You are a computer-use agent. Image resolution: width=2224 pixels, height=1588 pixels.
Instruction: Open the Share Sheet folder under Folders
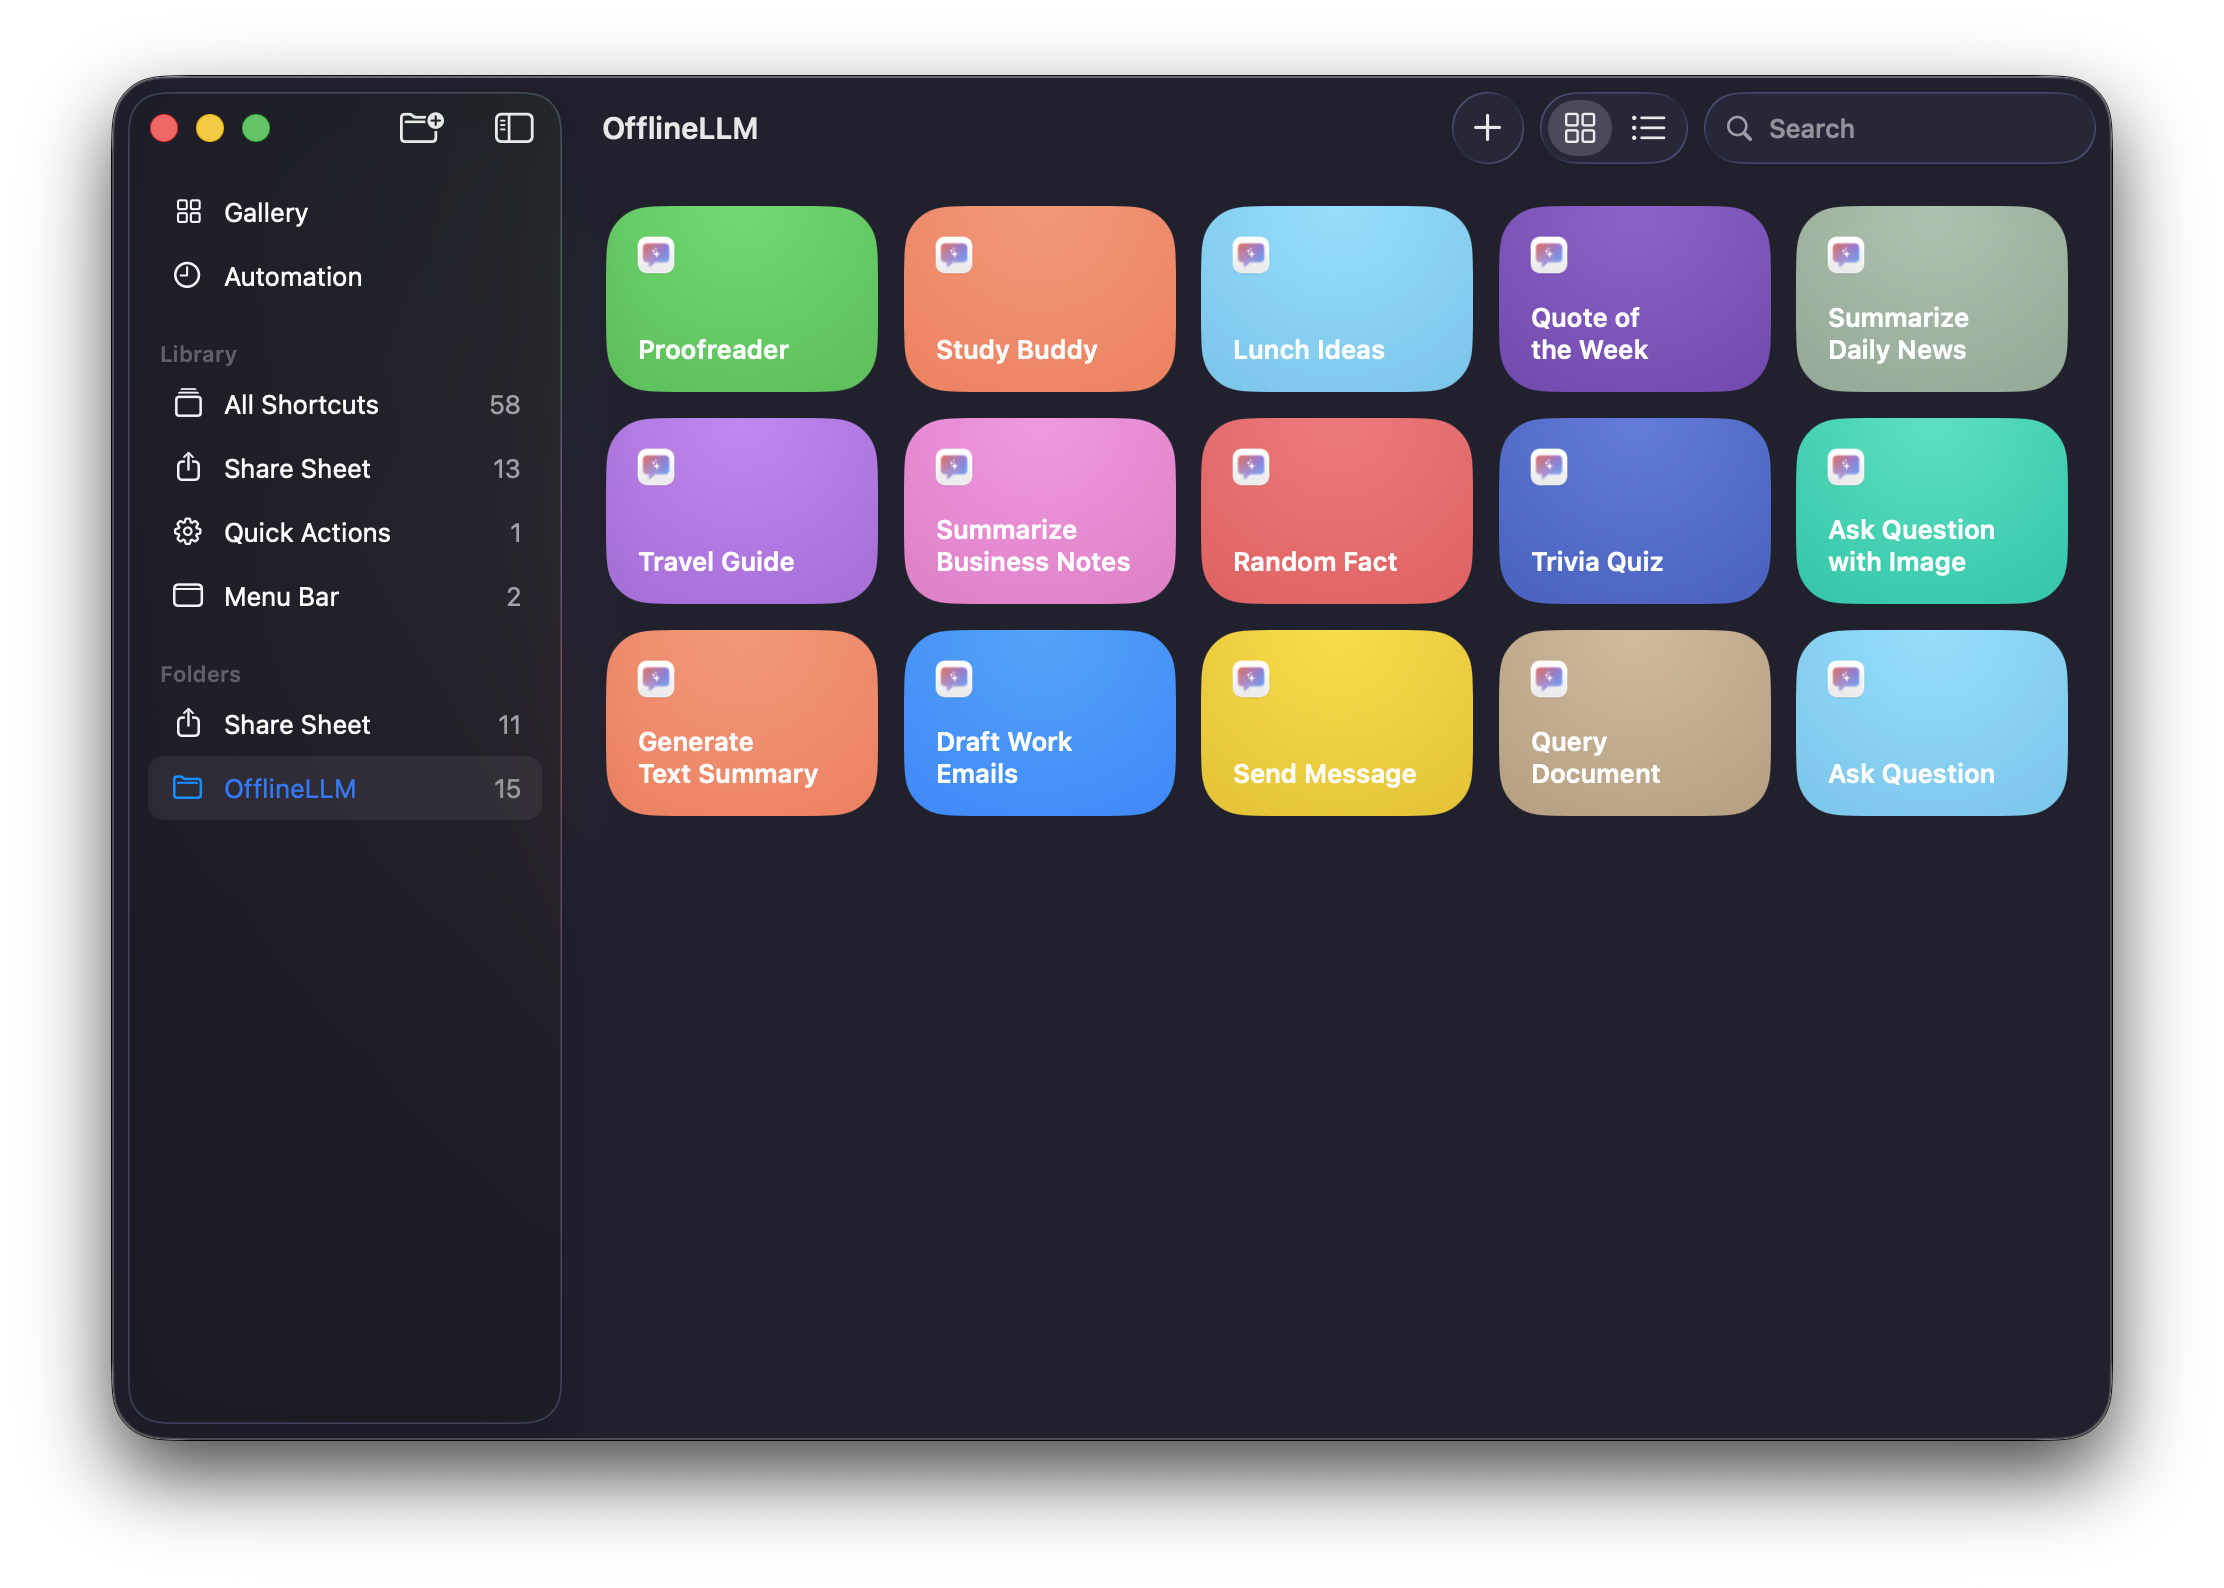pyautogui.click(x=296, y=724)
